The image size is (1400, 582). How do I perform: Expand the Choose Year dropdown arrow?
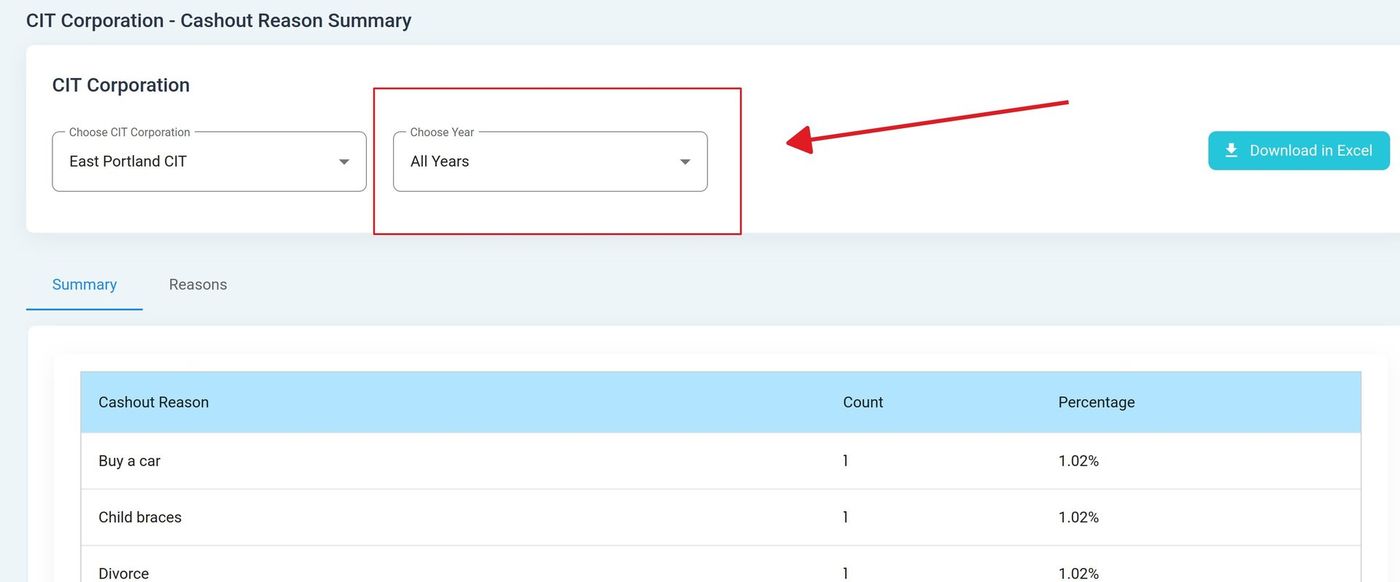(685, 162)
